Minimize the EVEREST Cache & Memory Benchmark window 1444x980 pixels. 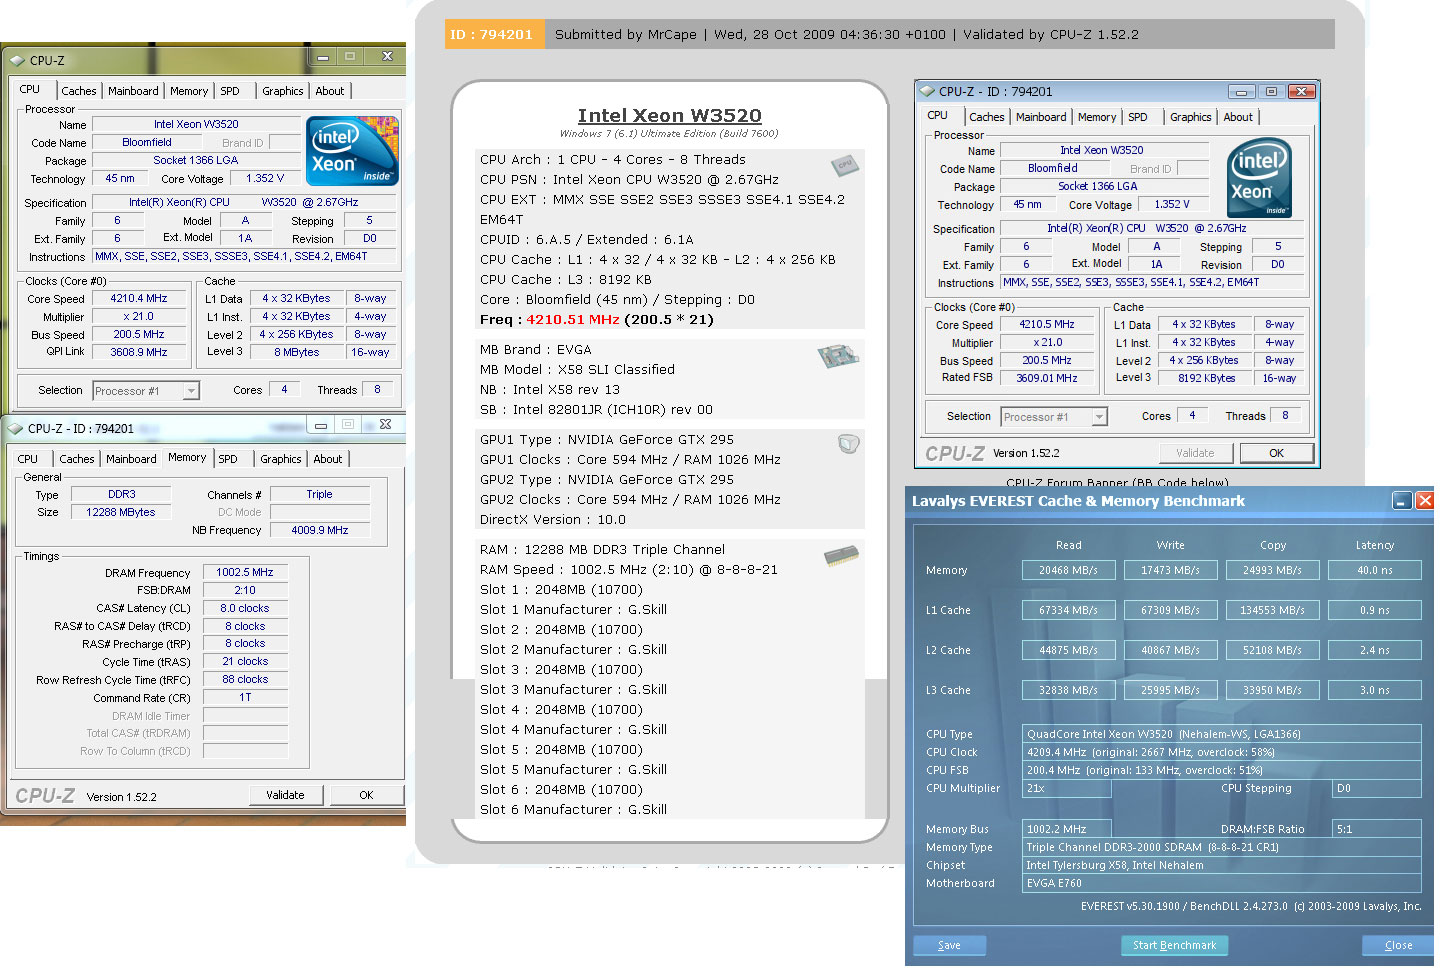click(1402, 501)
